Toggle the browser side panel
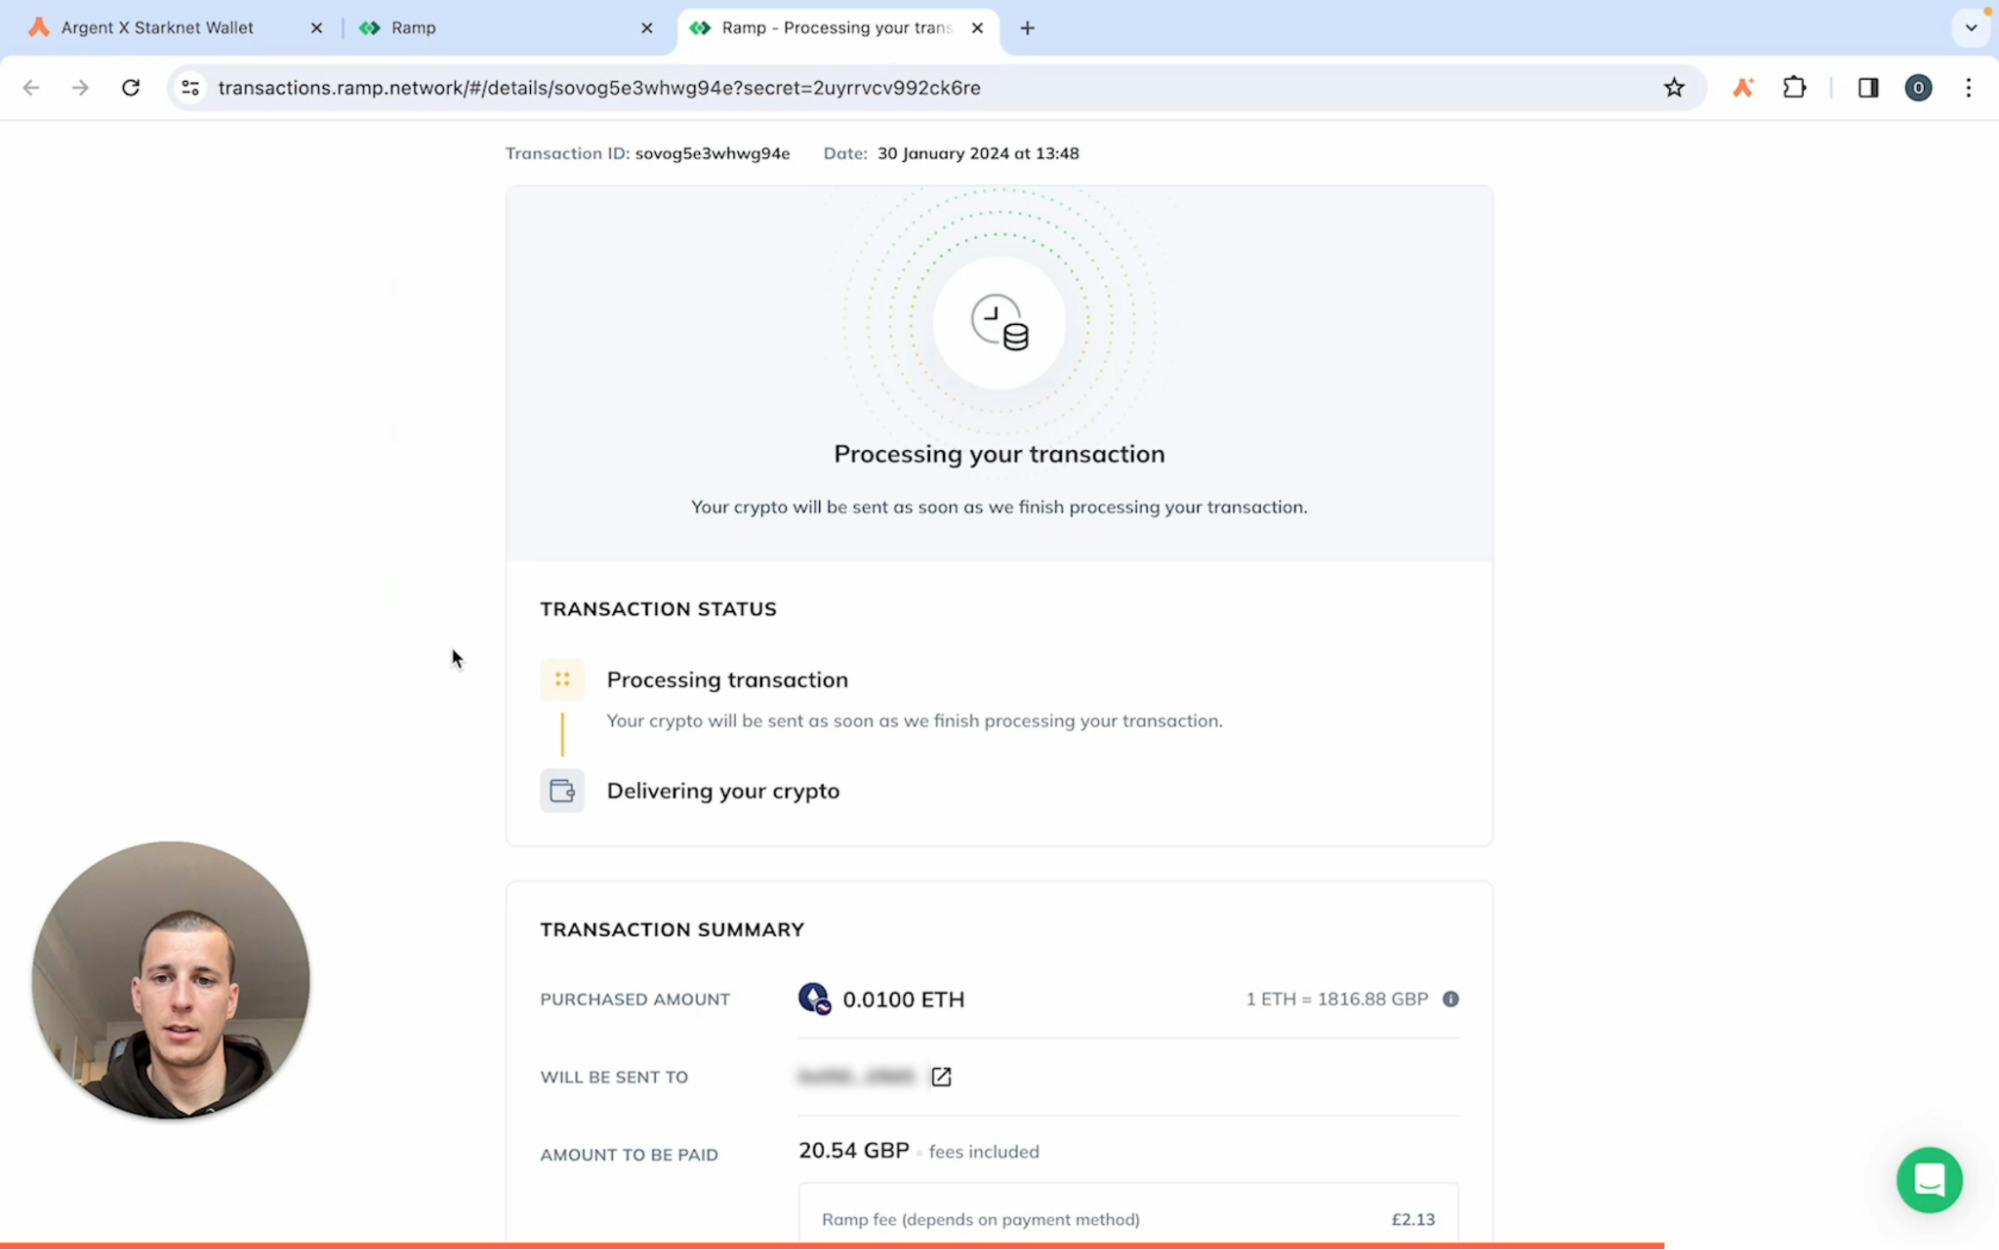1999x1250 pixels. [1868, 88]
